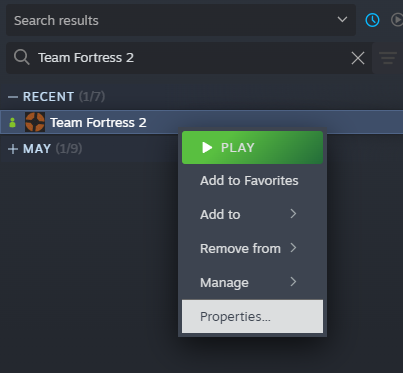403x373 pixels.
Task: Toggle the ready-to-play filter icon
Action: (397, 20)
